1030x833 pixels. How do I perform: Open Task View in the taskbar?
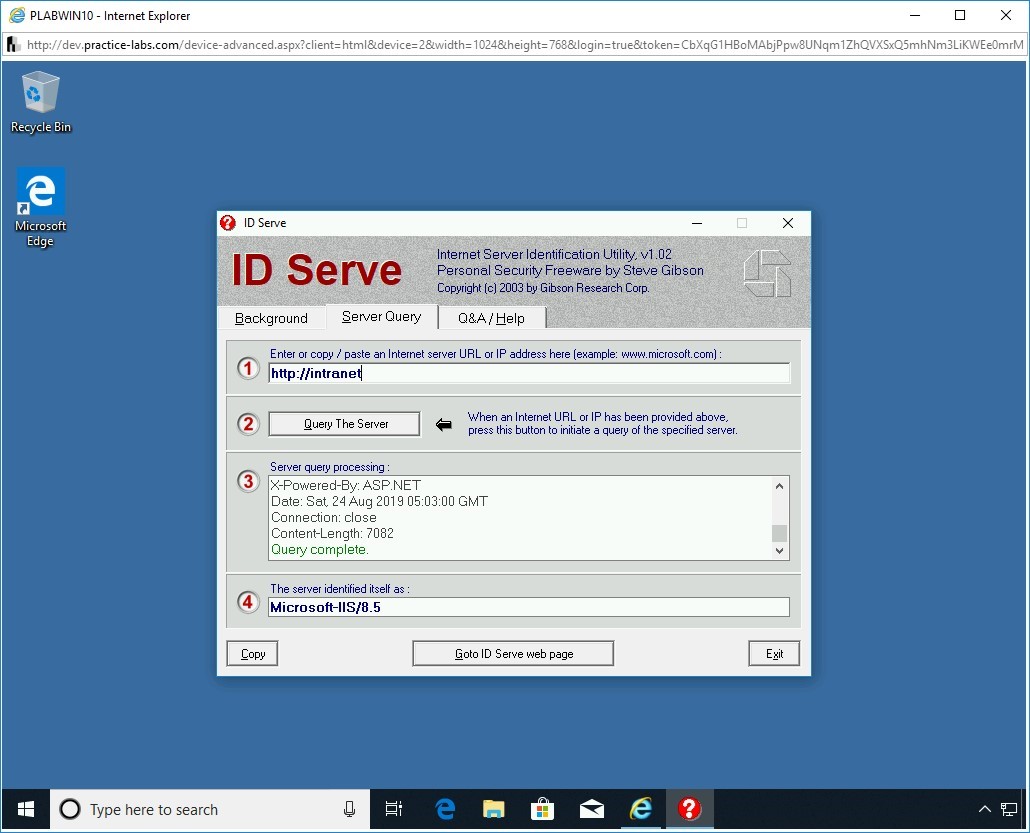[x=394, y=809]
